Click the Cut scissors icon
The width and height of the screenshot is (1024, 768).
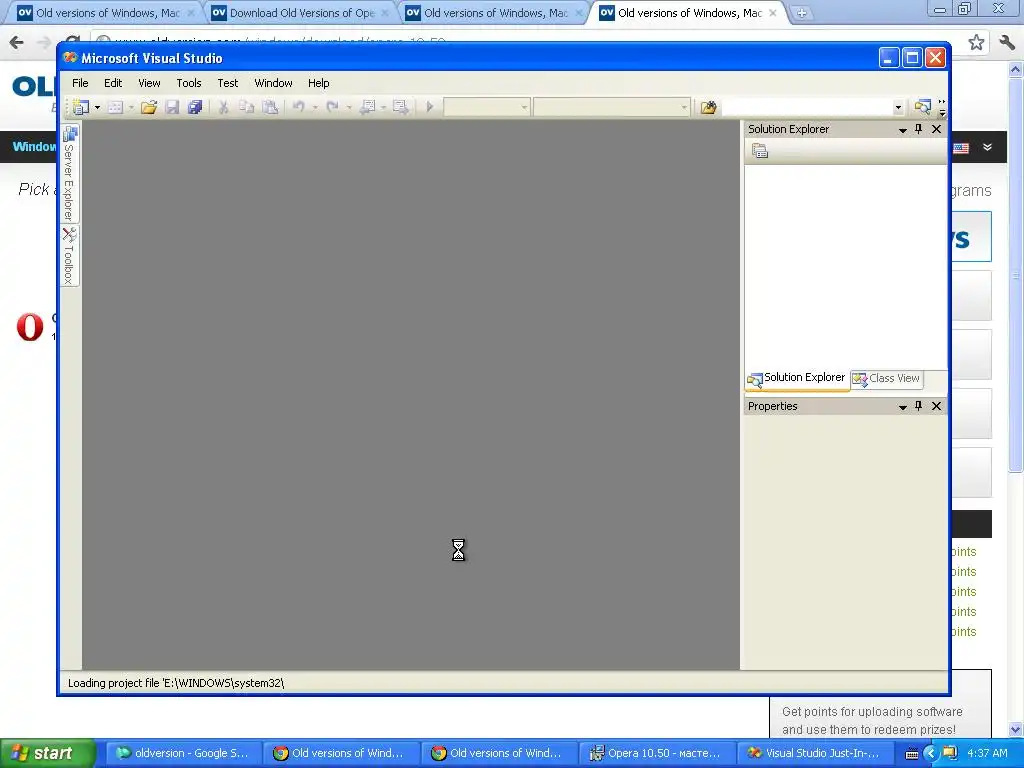point(223,107)
